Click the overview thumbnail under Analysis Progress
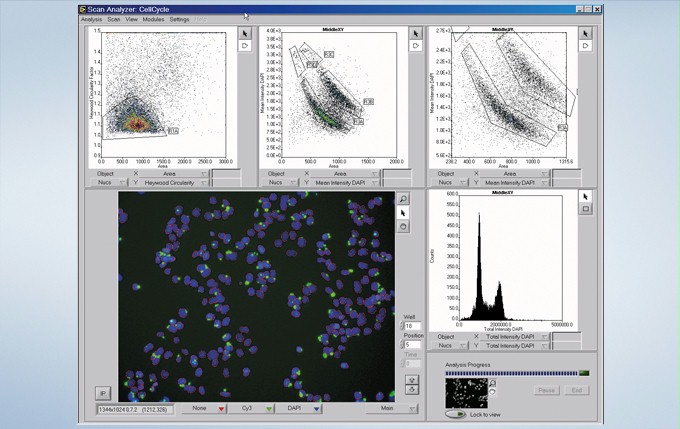The image size is (680, 429). click(466, 393)
